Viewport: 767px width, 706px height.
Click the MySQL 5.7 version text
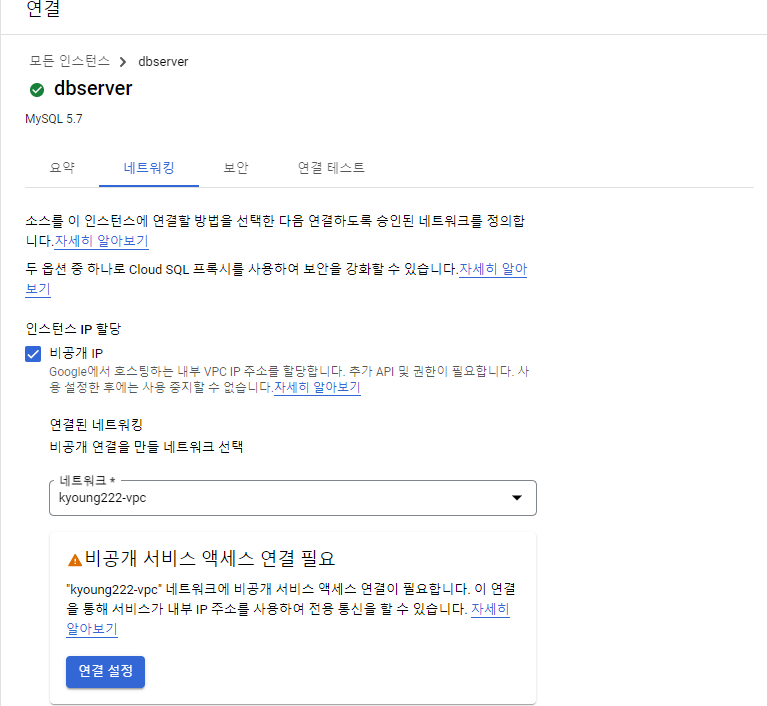[54, 119]
